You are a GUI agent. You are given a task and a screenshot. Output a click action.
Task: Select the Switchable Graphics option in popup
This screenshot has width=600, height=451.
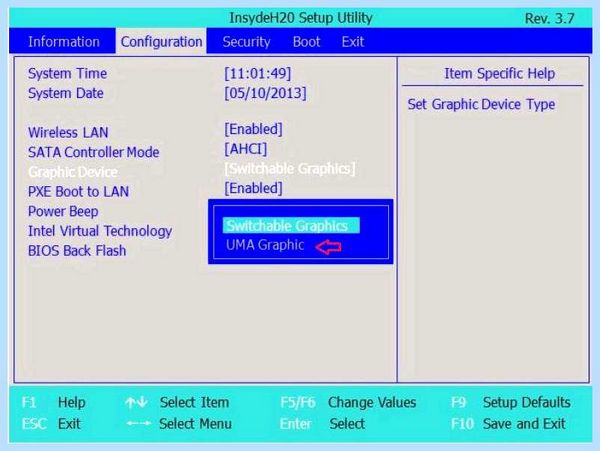click(291, 225)
